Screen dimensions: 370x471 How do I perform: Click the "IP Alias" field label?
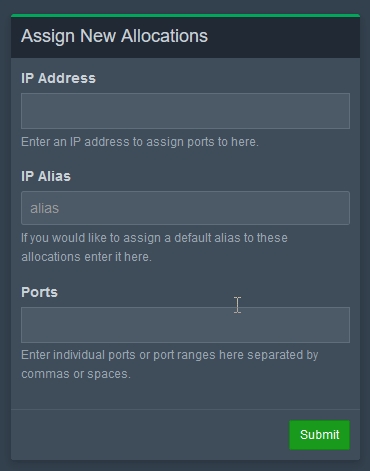point(46,176)
